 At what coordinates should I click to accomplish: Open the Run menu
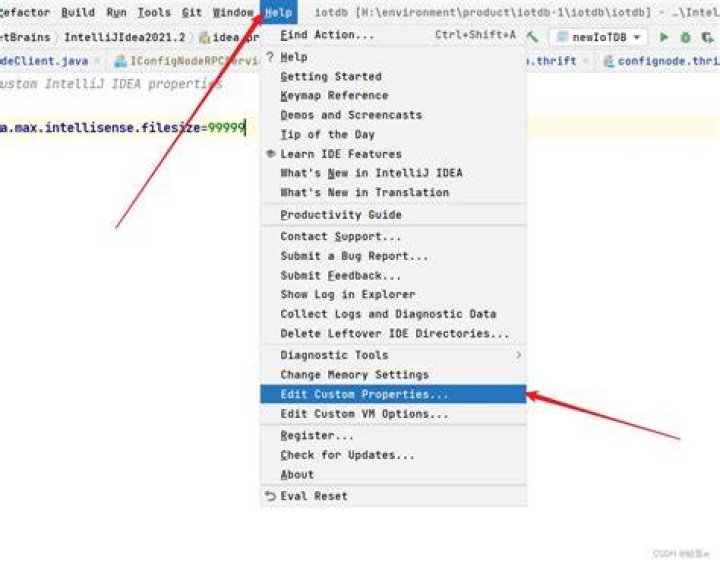click(x=116, y=12)
